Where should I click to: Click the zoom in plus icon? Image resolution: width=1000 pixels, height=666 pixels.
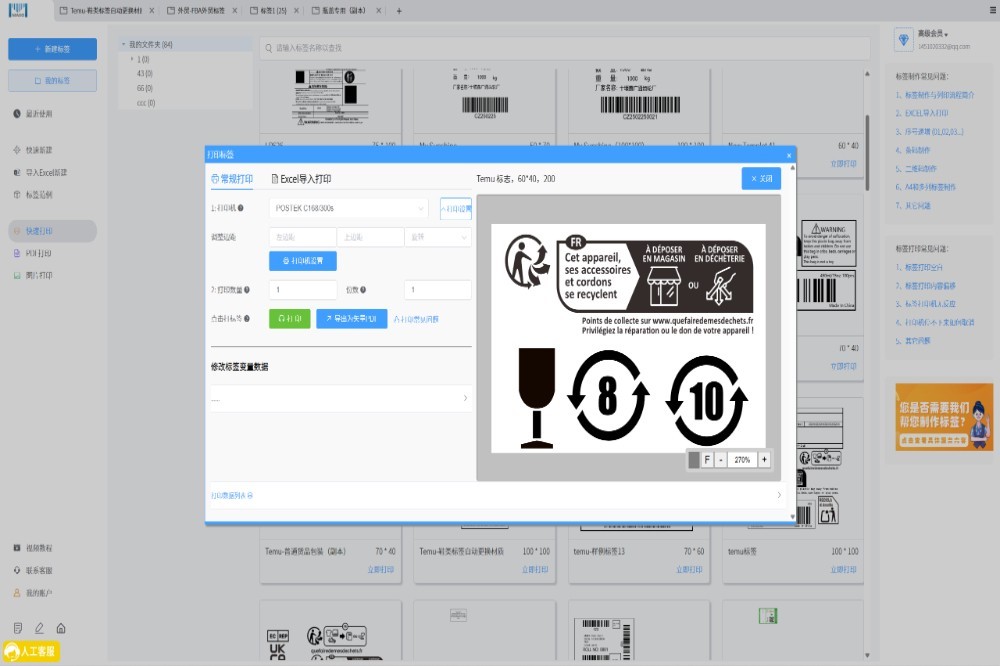coord(764,460)
